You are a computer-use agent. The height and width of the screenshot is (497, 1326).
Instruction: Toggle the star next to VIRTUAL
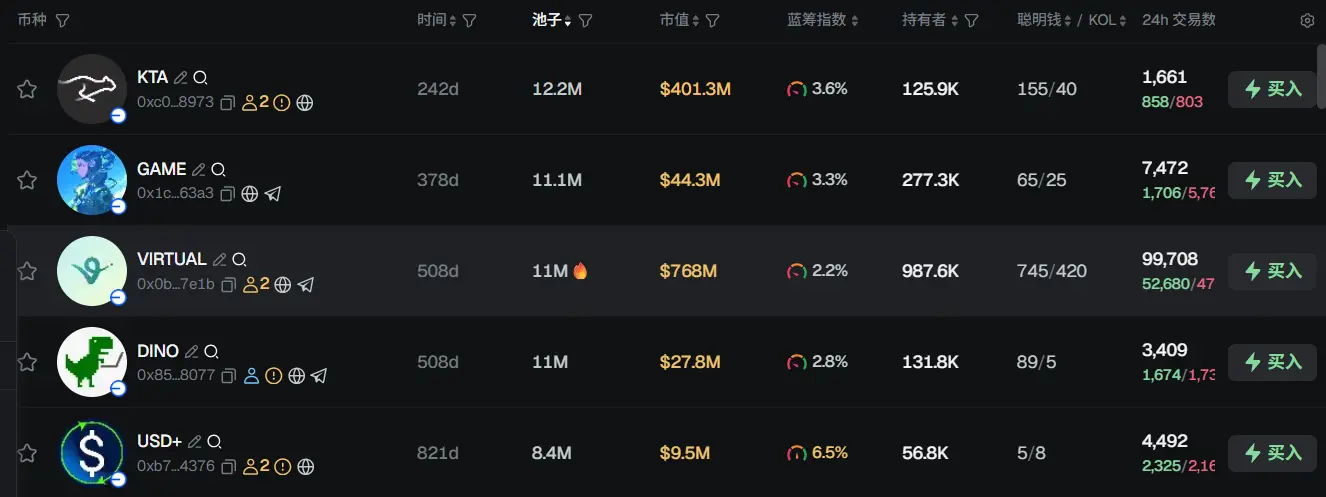[27, 271]
